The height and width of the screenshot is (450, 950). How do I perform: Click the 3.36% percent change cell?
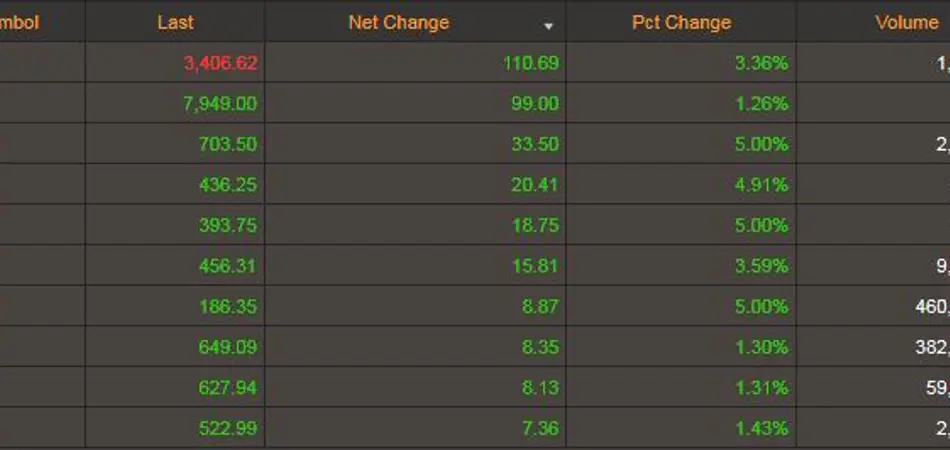[x=761, y=63]
